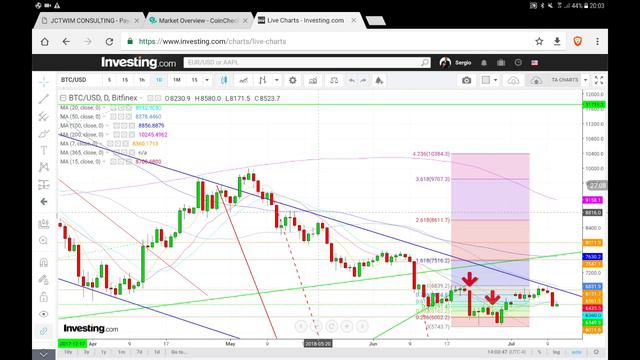Open the indicators button

tap(243, 80)
